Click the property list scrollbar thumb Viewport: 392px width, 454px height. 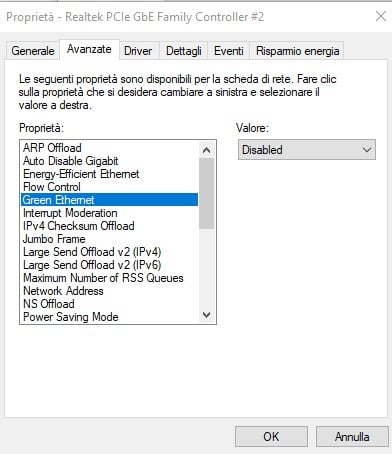207,193
